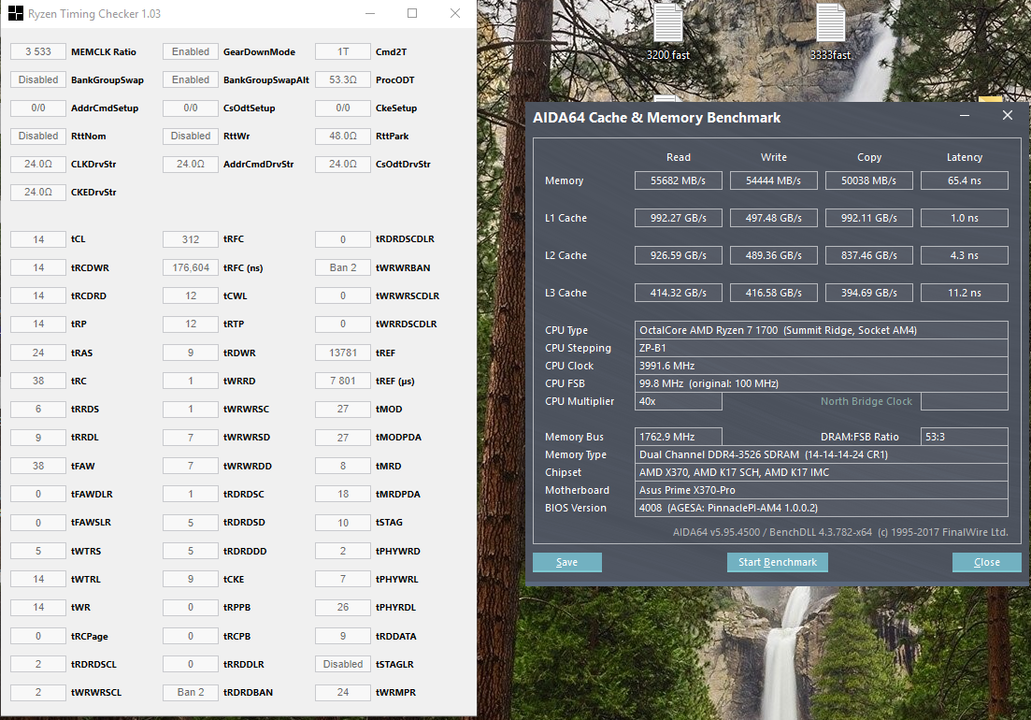Click the Memory Bus 1762.9 MHz field

coord(678,437)
